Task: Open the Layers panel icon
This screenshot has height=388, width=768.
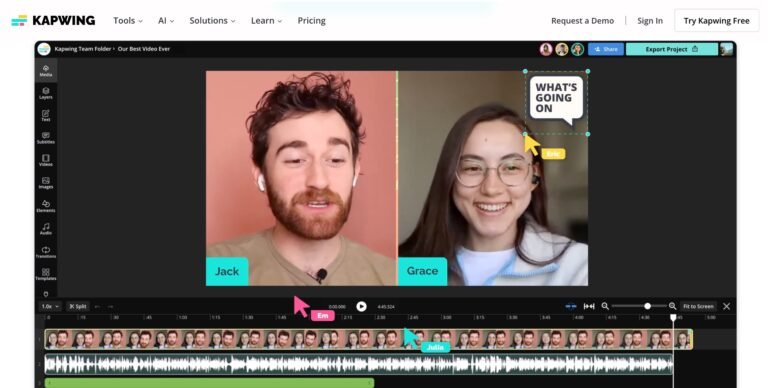Action: coord(46,93)
